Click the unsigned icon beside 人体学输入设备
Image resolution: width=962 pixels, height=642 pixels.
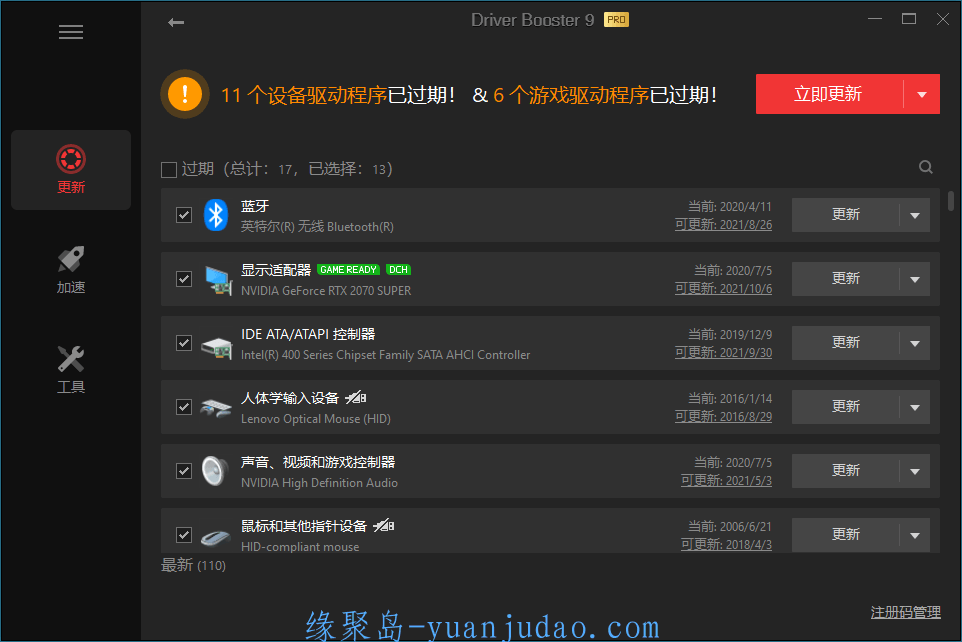click(356, 398)
